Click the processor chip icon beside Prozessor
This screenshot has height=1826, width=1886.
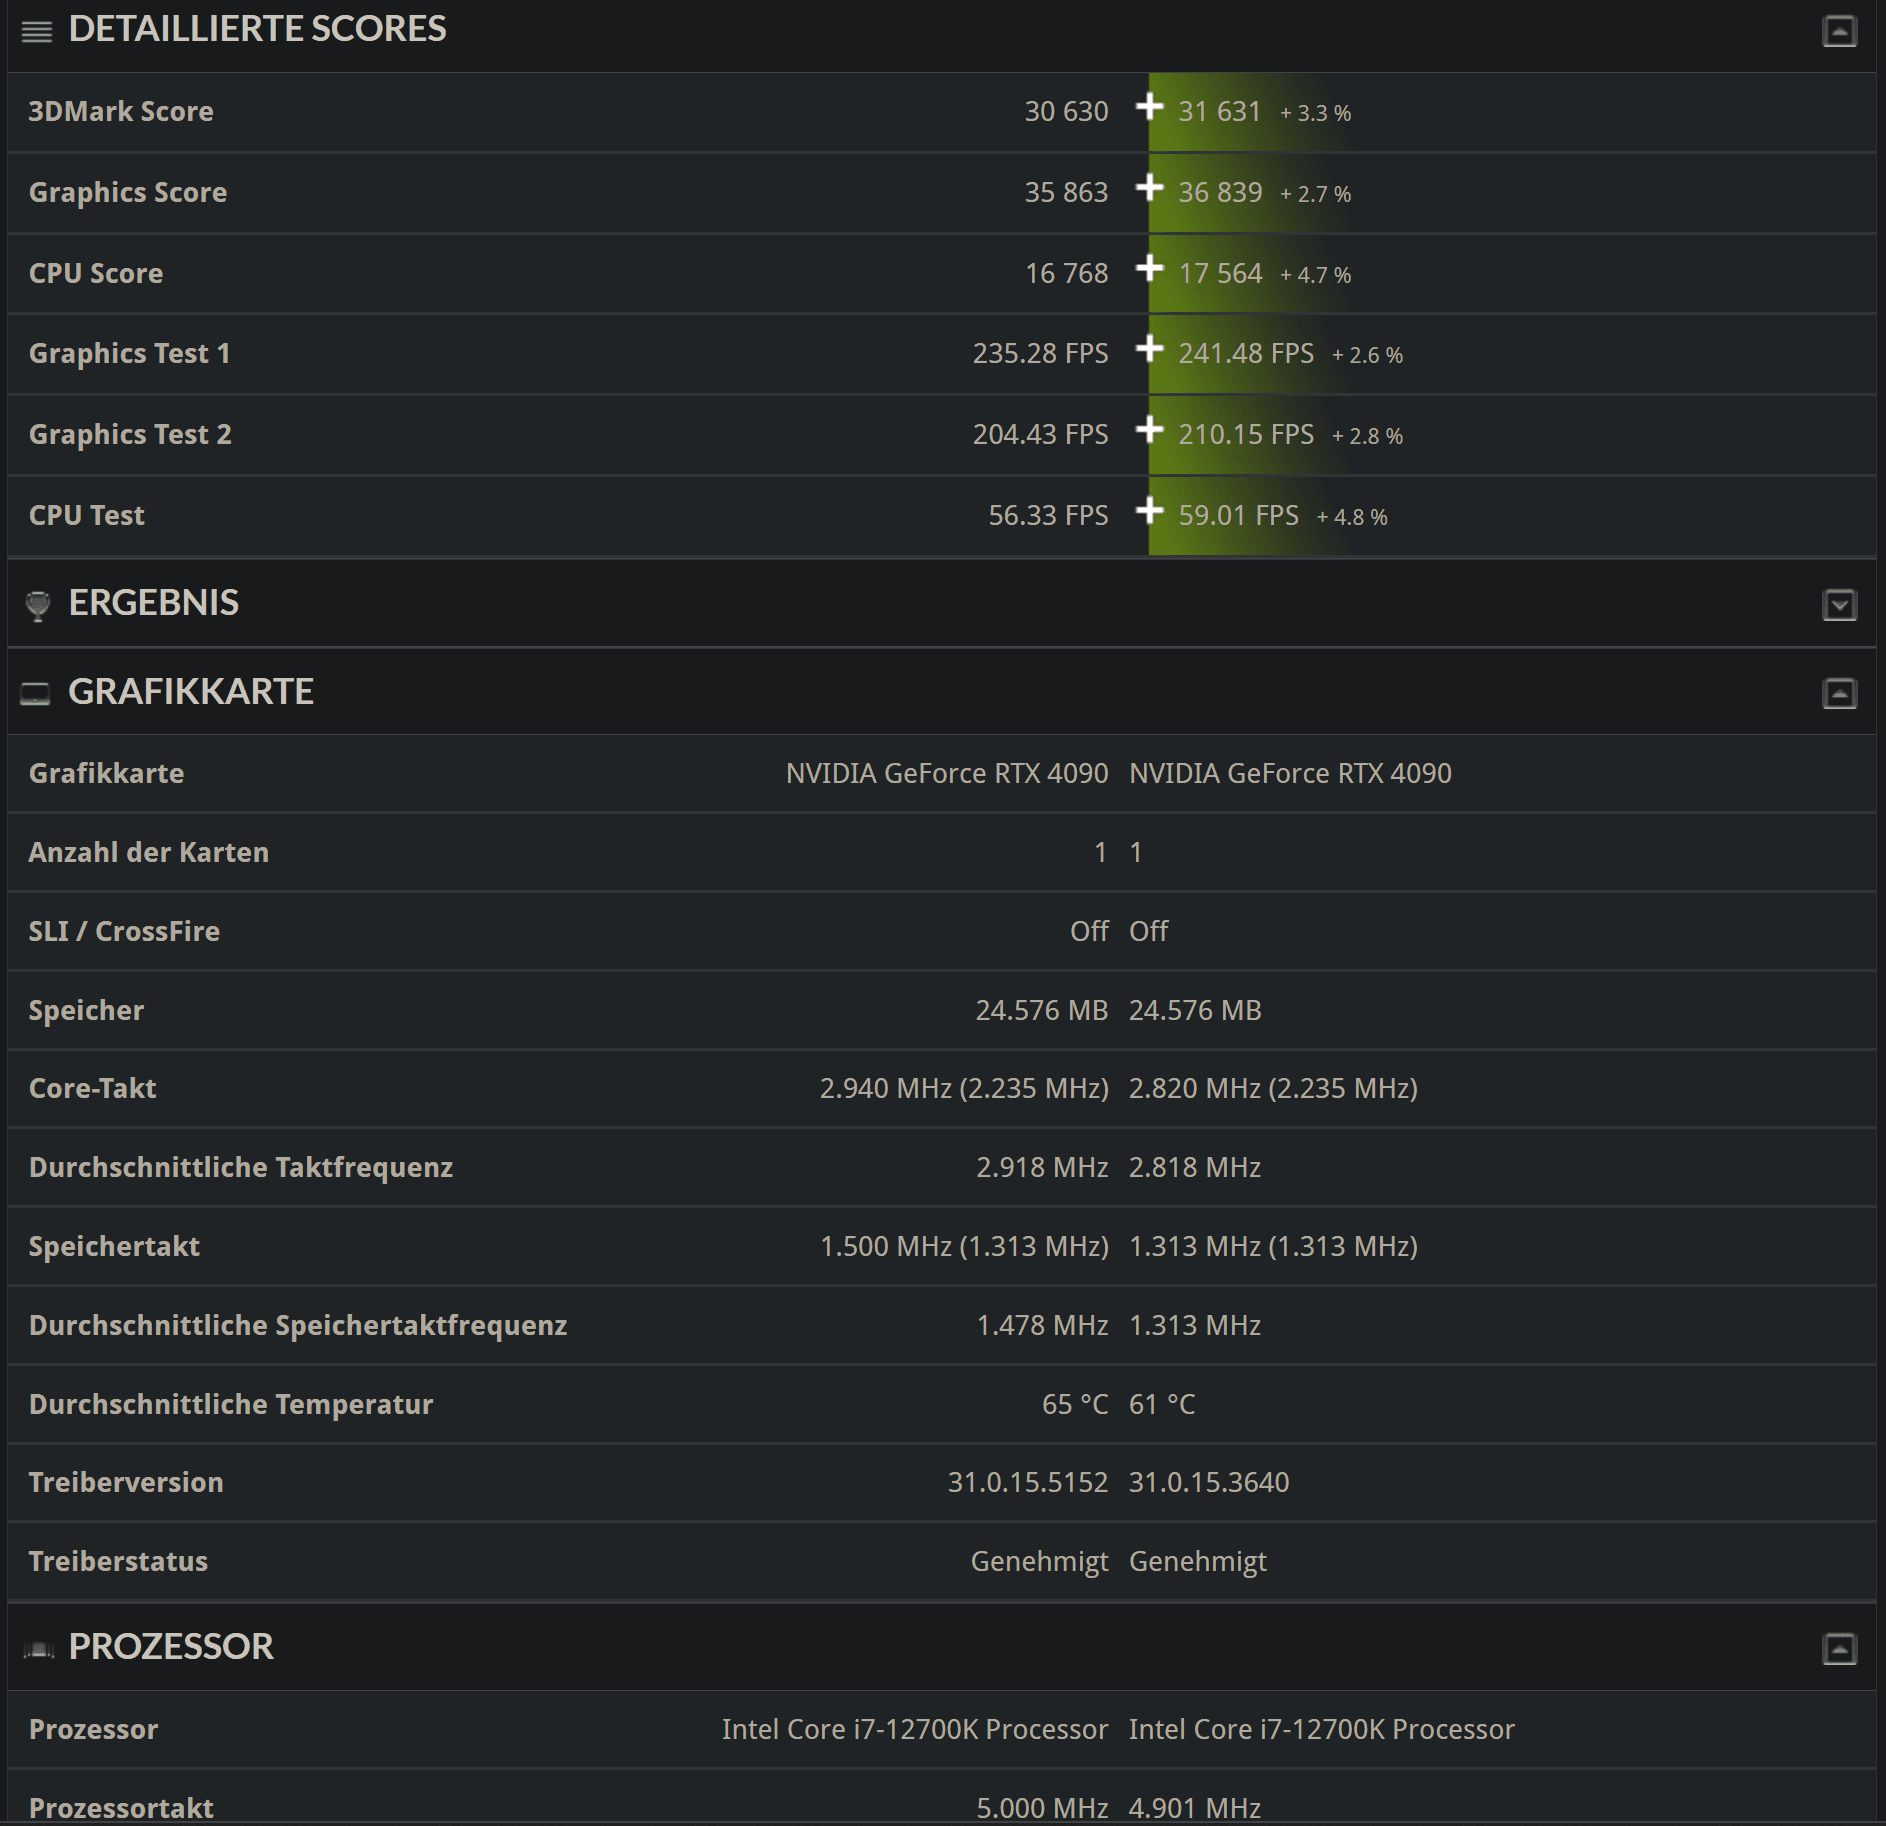(x=38, y=1649)
